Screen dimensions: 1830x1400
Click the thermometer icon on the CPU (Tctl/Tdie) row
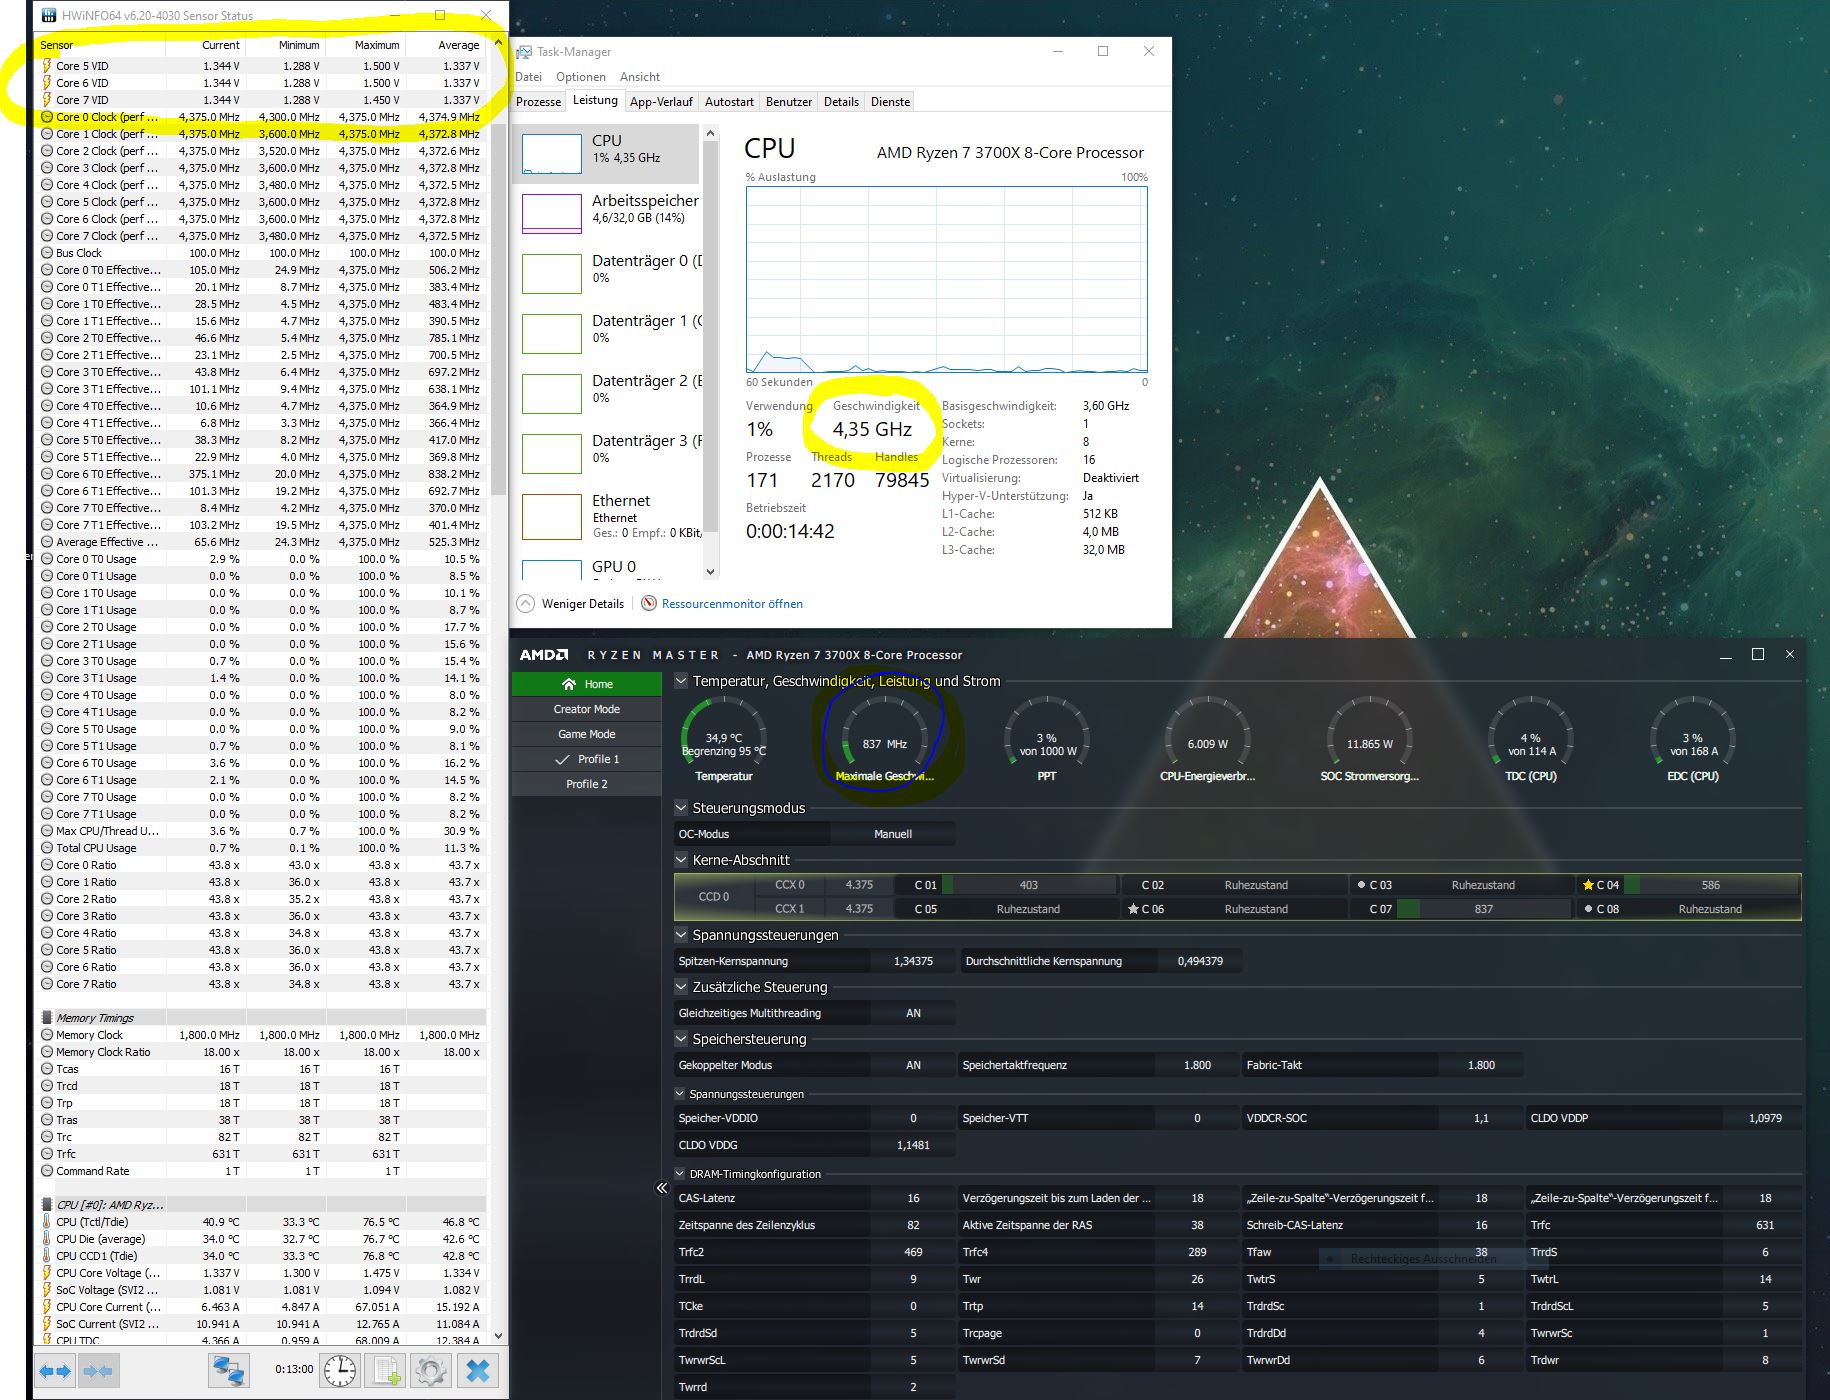[x=47, y=1222]
